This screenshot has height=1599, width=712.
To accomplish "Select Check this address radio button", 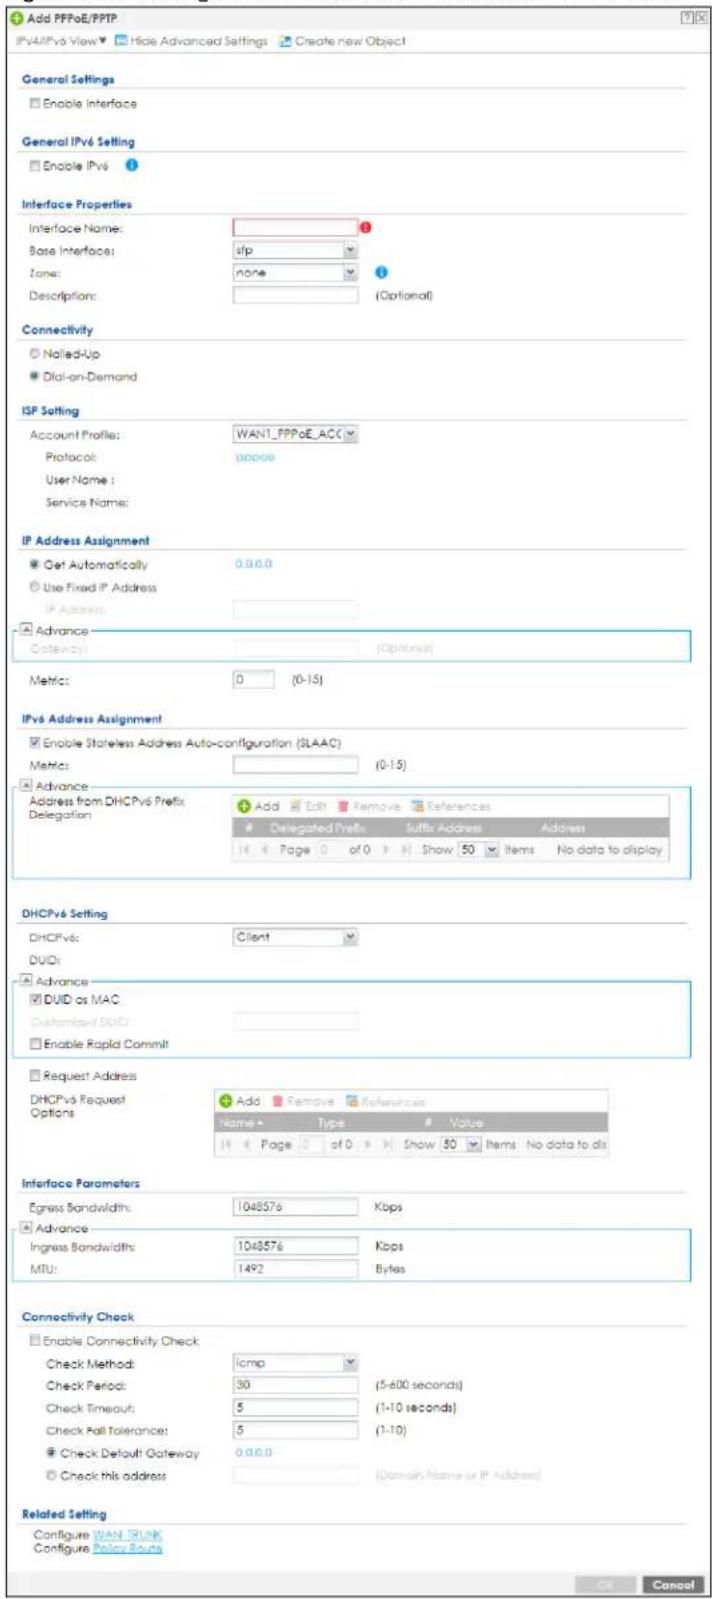I will [50, 1475].
